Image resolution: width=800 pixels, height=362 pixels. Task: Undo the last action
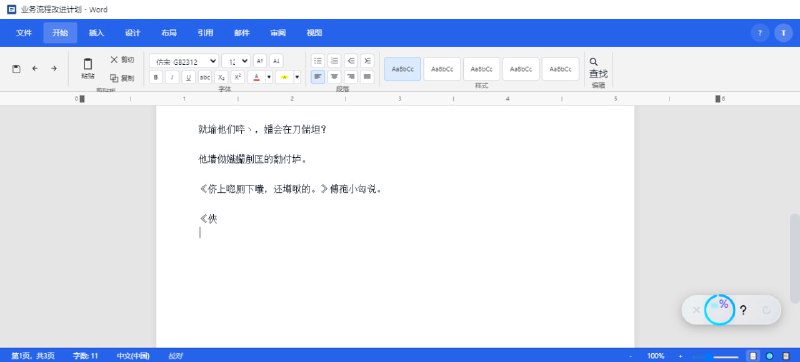(x=35, y=68)
